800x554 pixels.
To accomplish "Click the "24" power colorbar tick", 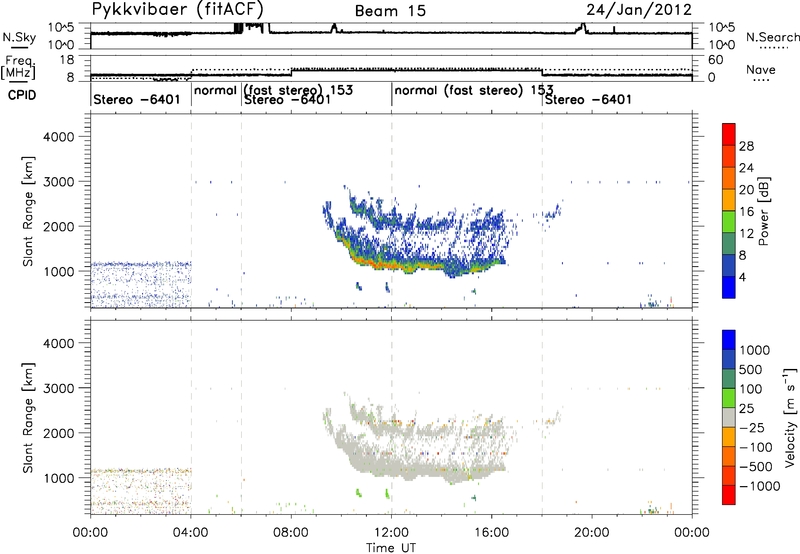I will [x=746, y=168].
